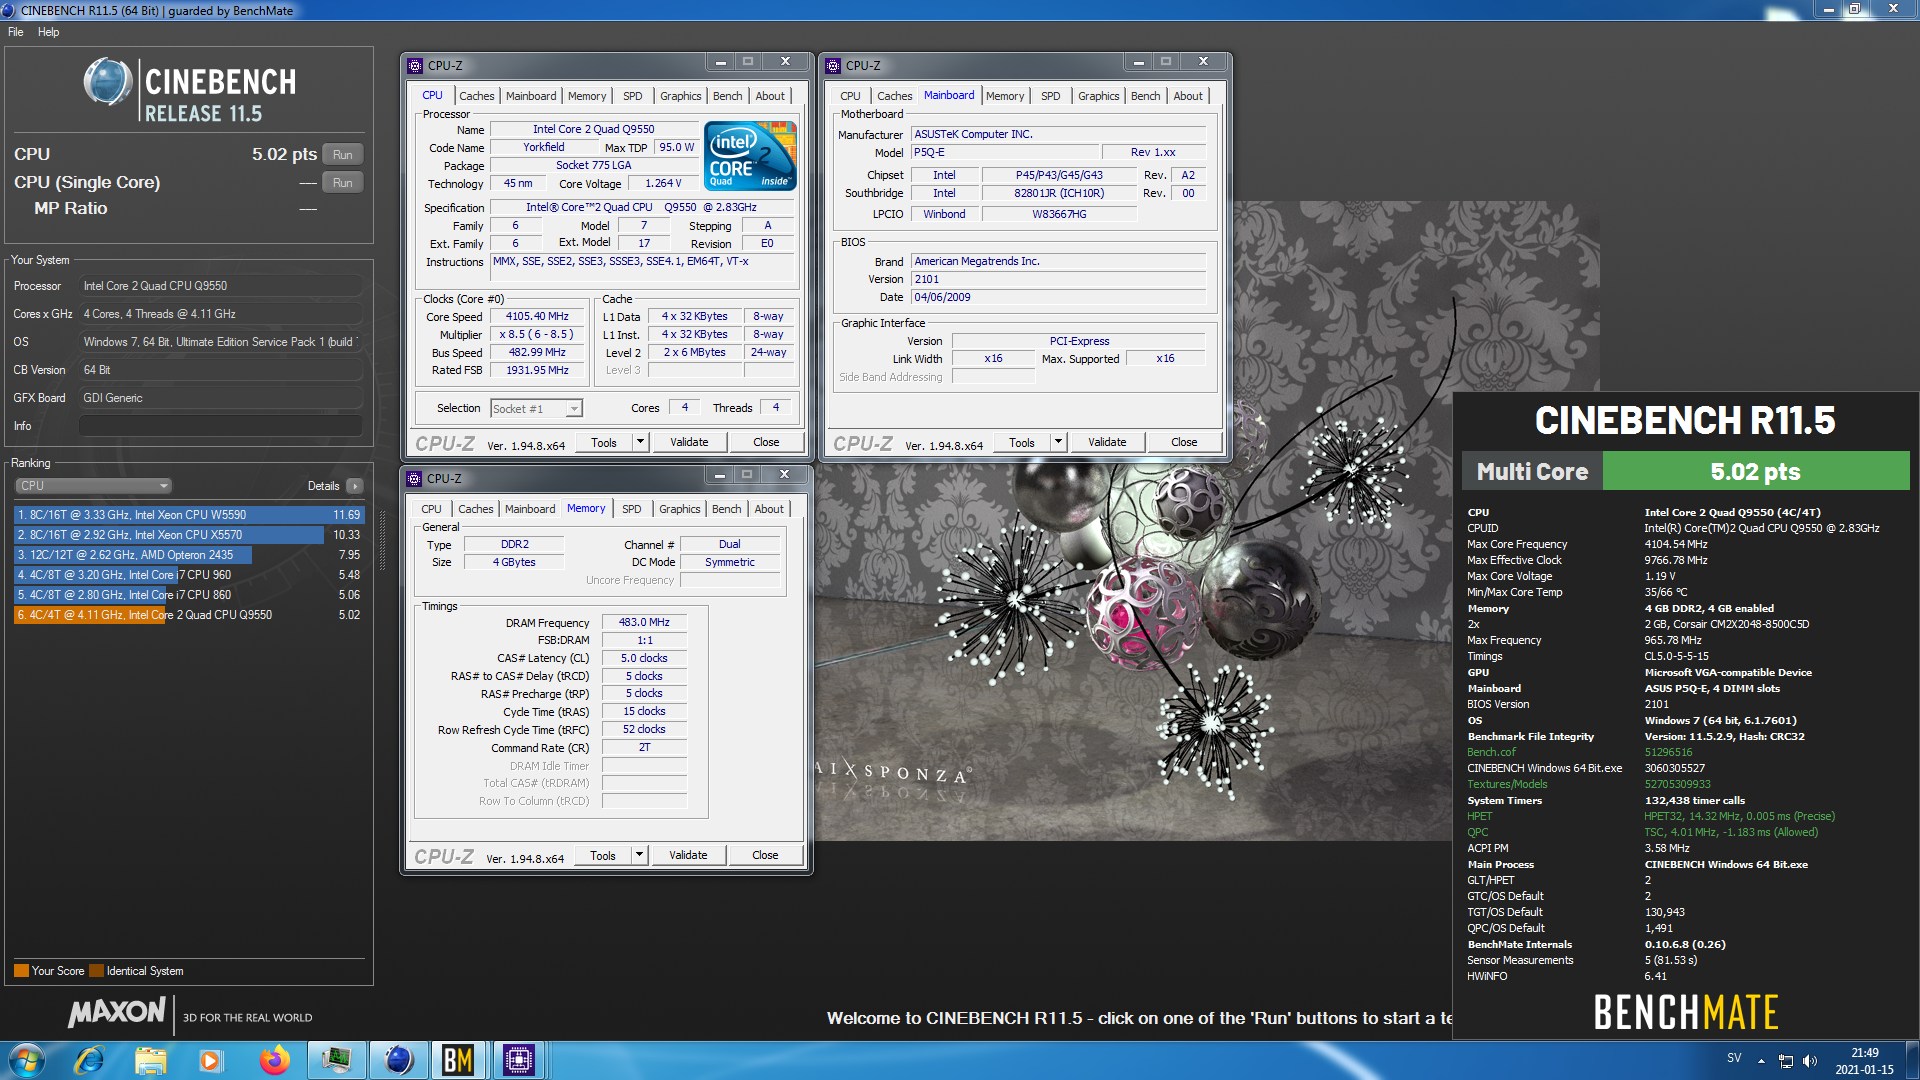Open the Cinebench File menu

point(16,32)
